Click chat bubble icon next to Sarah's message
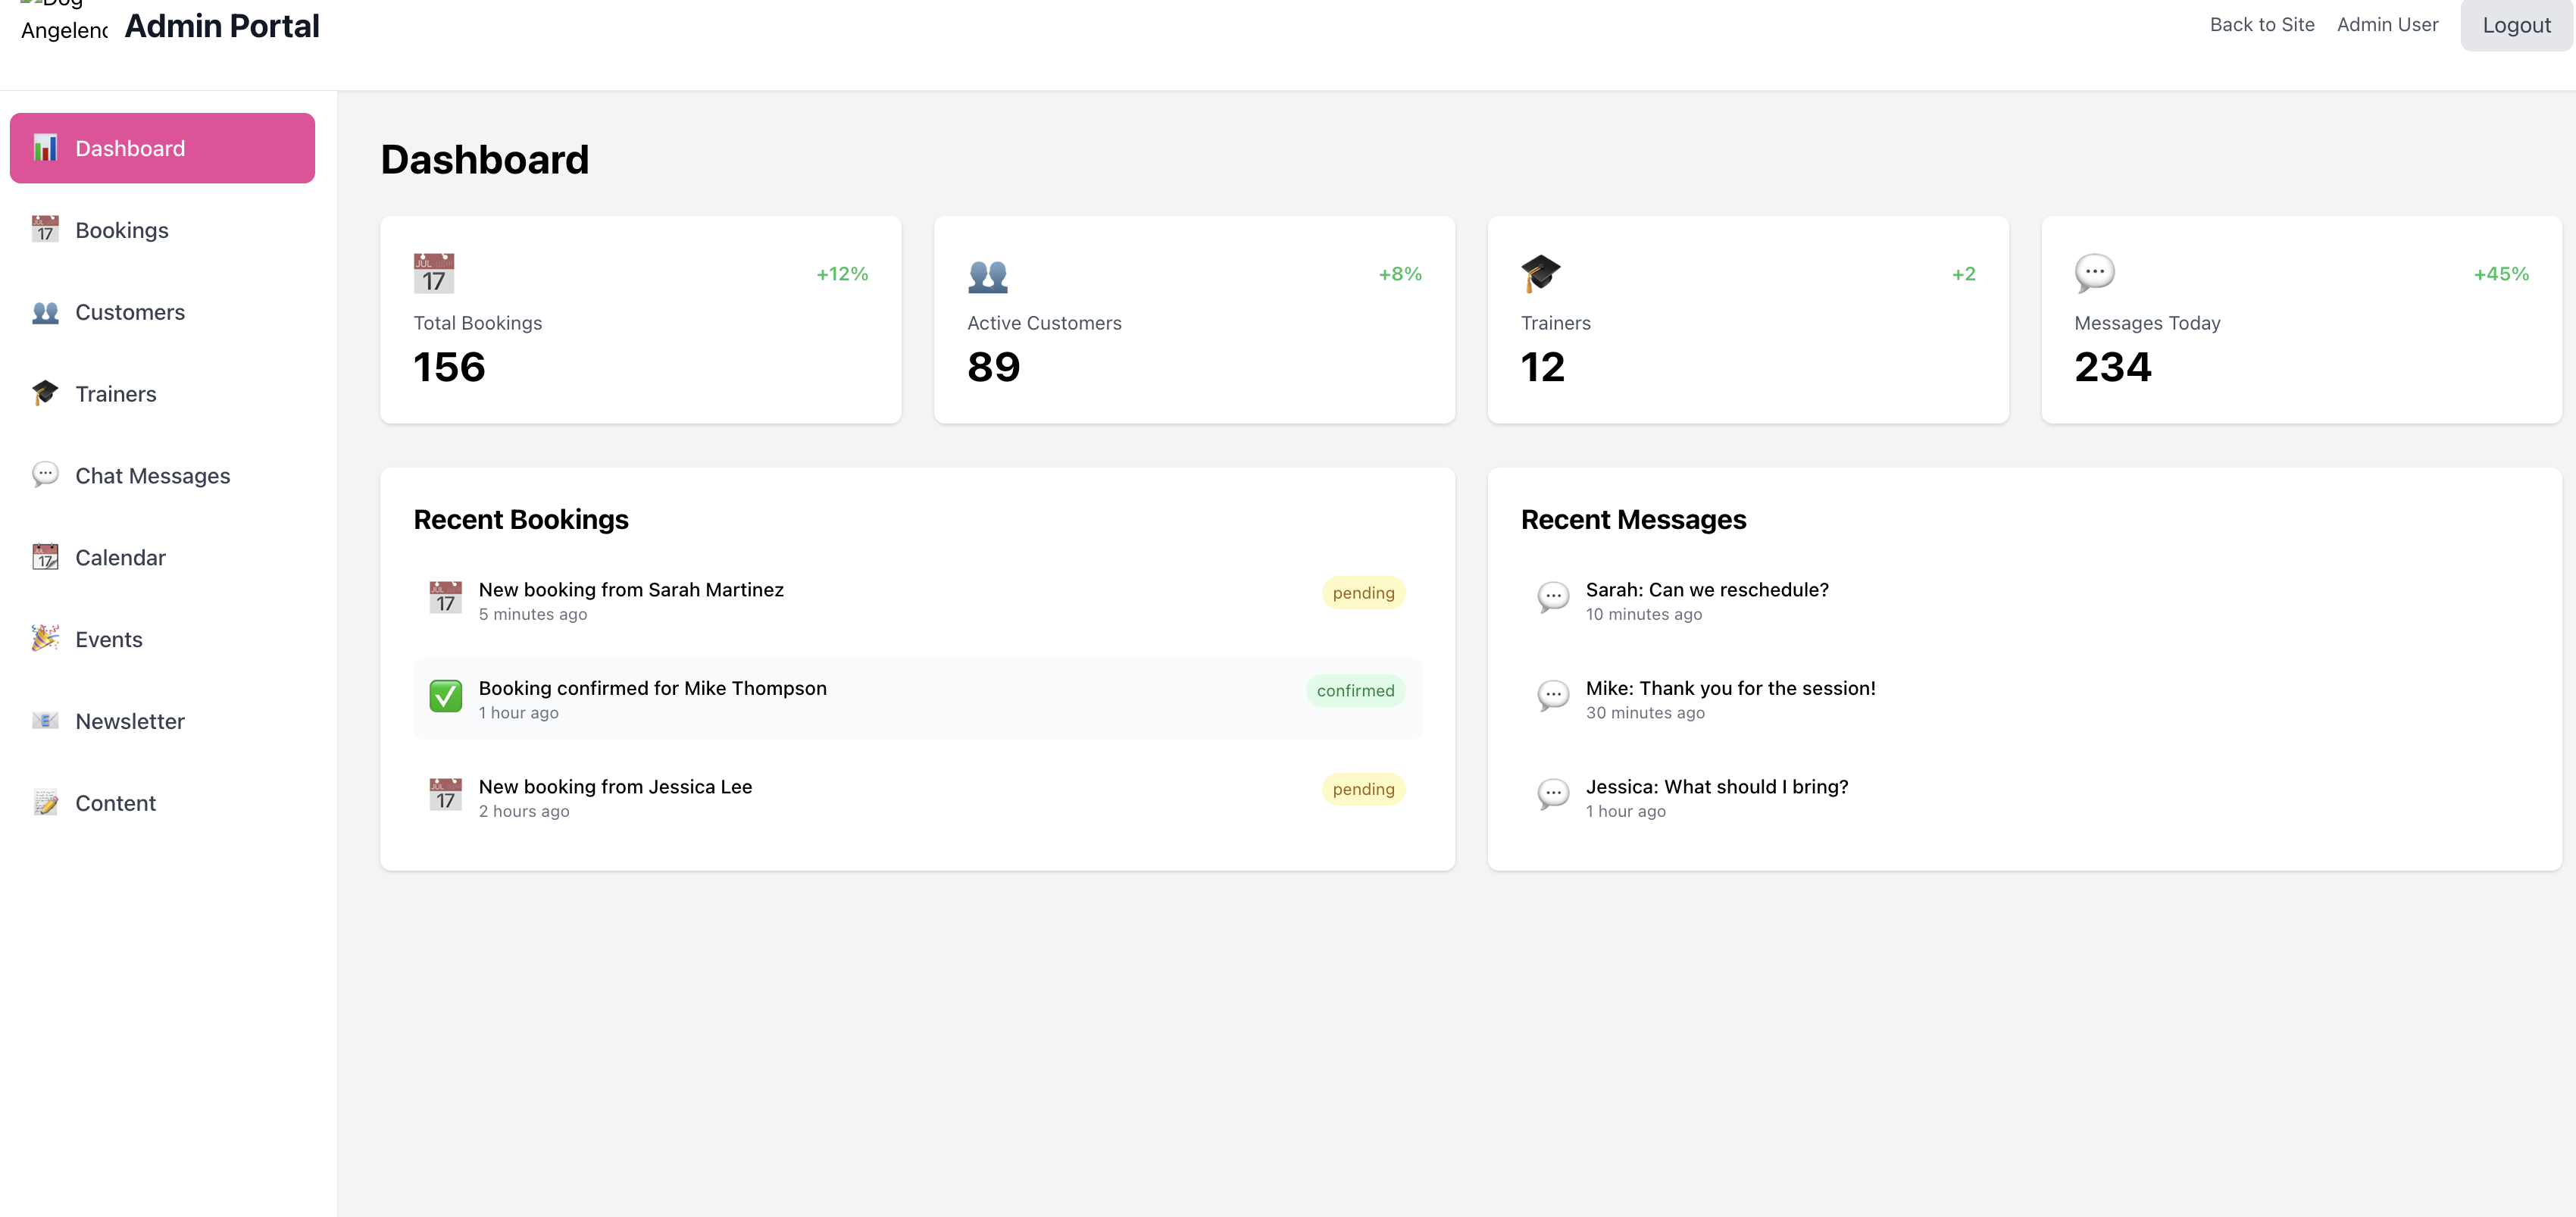Screen dimensions: 2576x1217 click(1552, 598)
